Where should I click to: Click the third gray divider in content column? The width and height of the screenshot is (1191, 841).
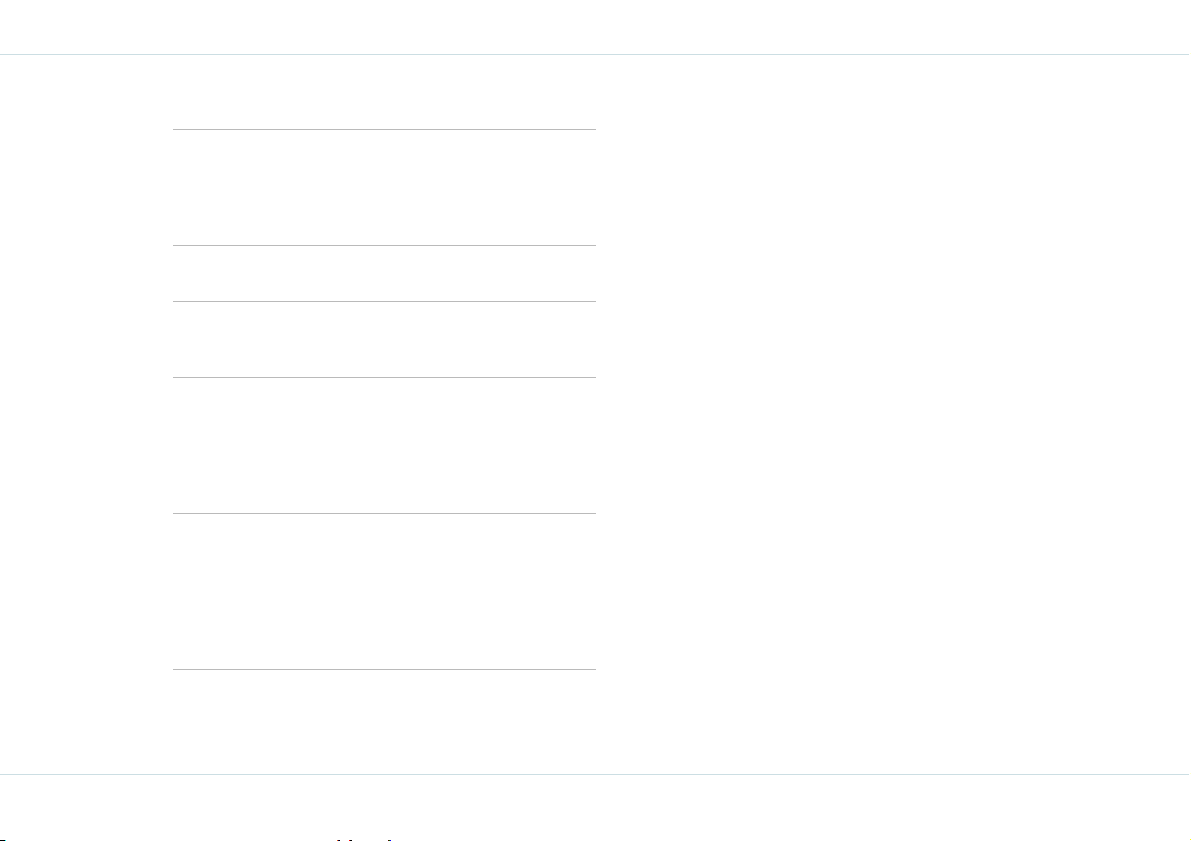pyautogui.click(x=384, y=302)
